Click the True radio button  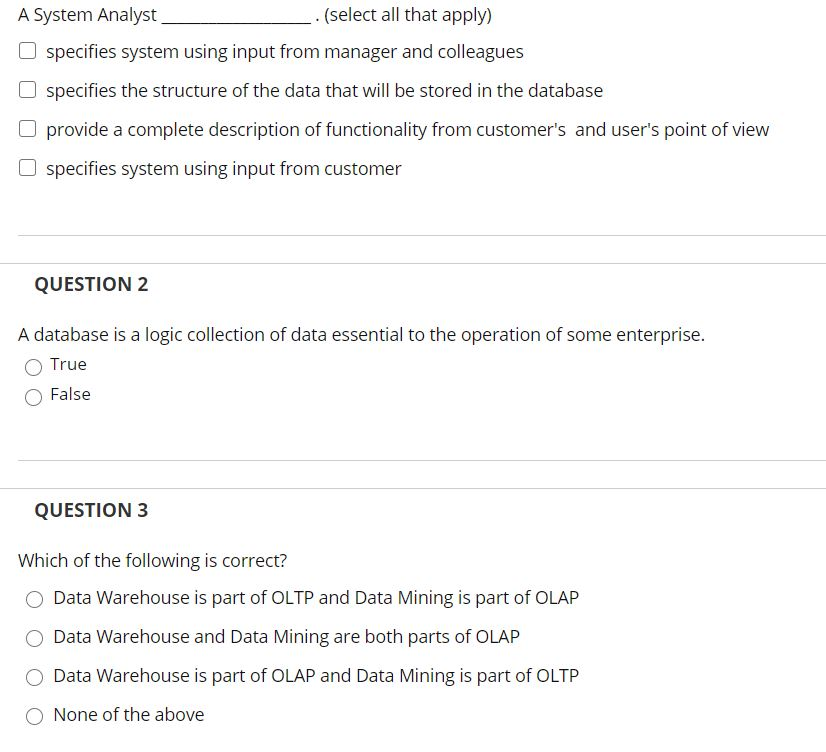[33, 365]
